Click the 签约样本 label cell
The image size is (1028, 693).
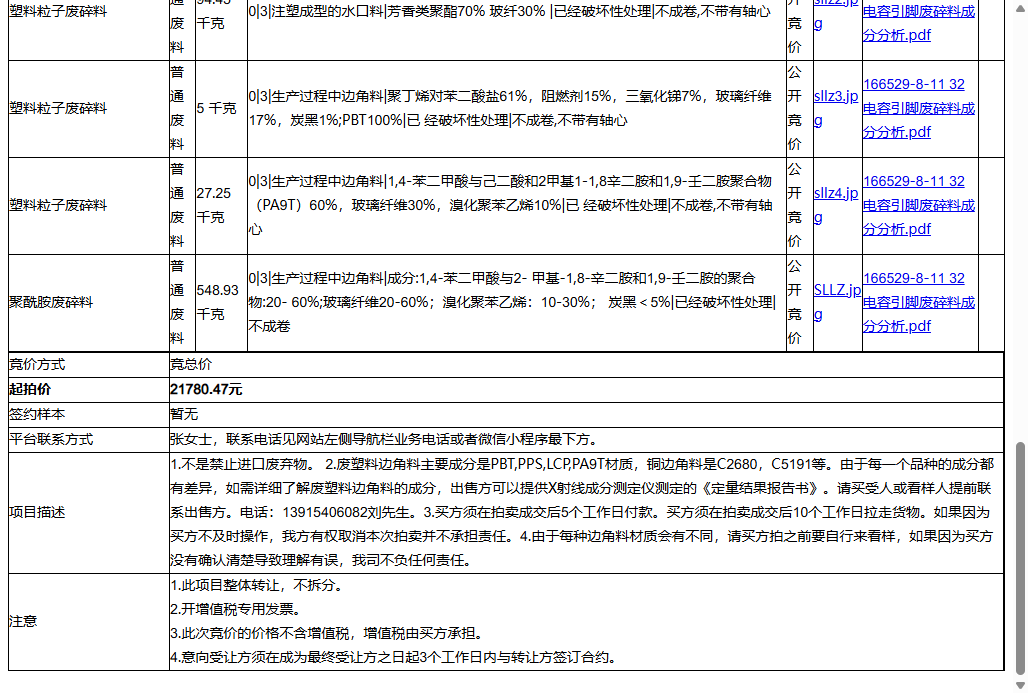point(89,414)
